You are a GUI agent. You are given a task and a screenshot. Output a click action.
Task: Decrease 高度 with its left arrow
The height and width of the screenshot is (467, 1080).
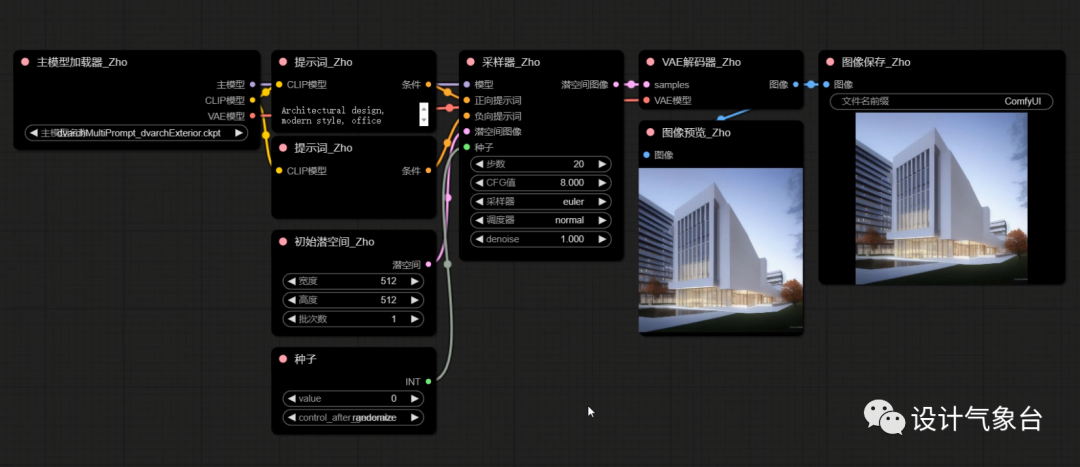click(291, 300)
